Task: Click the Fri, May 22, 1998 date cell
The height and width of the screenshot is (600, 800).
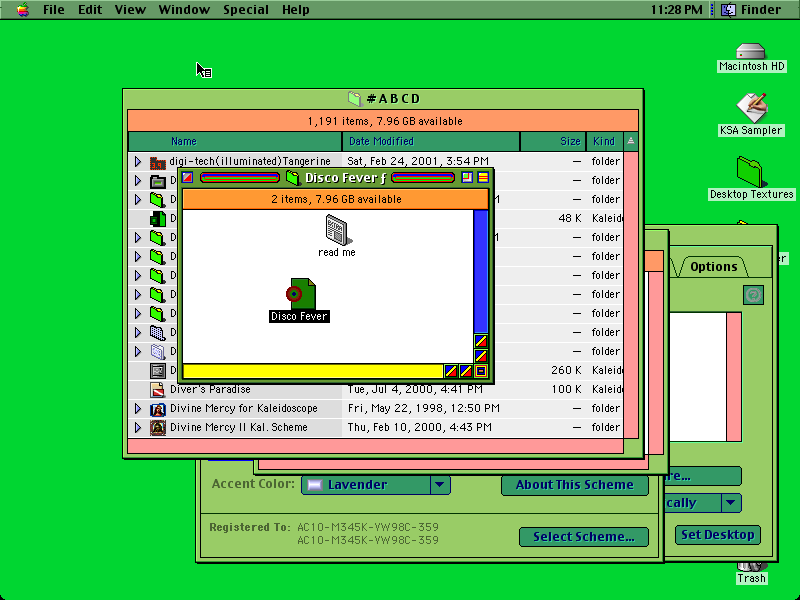Action: point(423,408)
